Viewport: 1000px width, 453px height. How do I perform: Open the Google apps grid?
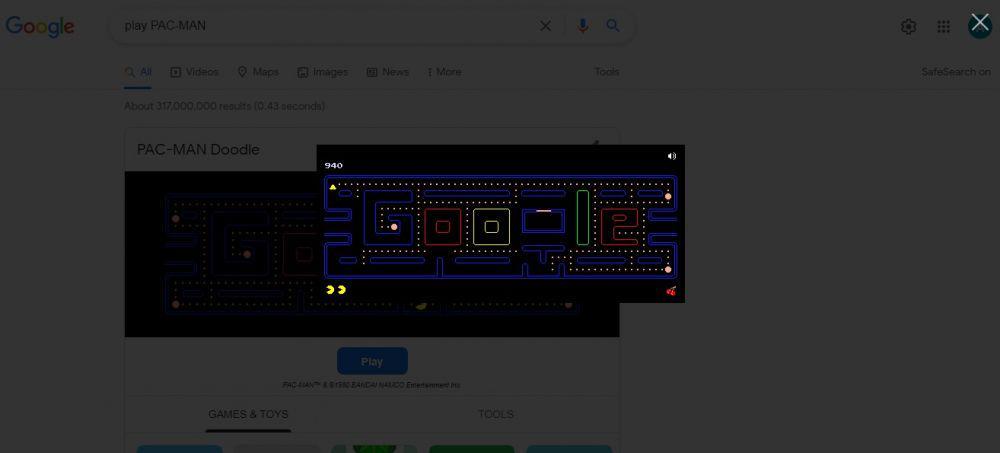[943, 26]
